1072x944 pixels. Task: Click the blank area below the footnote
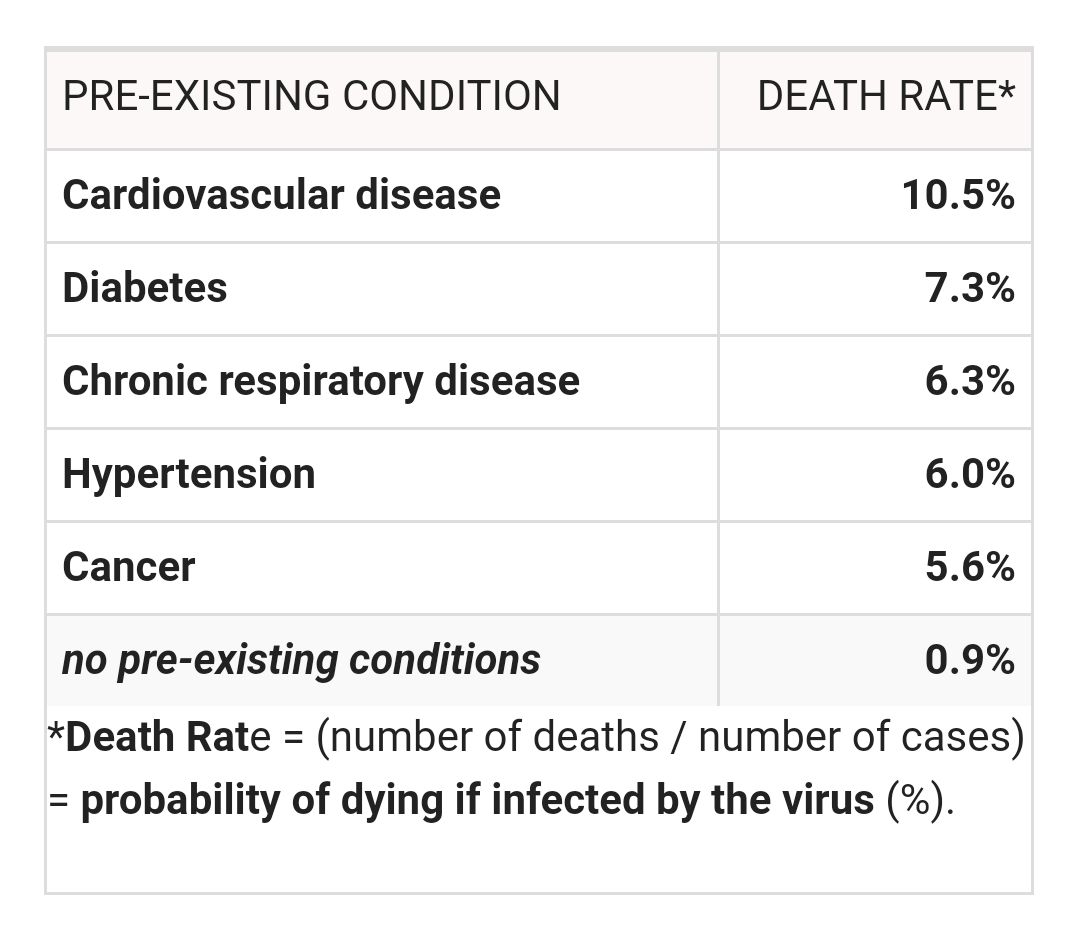pyautogui.click(x=538, y=860)
